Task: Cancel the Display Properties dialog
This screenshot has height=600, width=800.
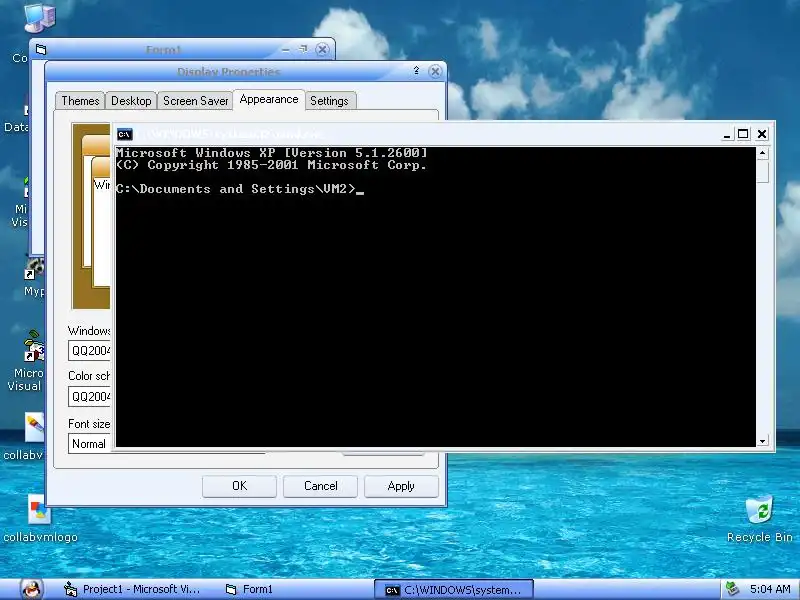Action: [x=320, y=486]
